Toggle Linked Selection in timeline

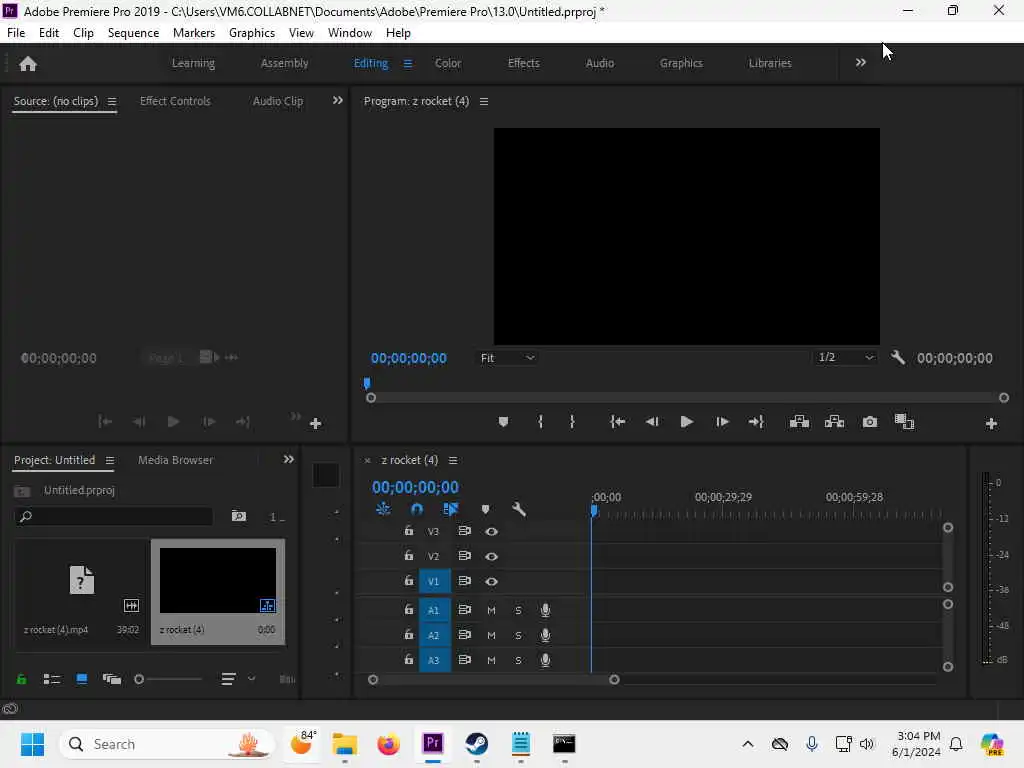(451, 509)
